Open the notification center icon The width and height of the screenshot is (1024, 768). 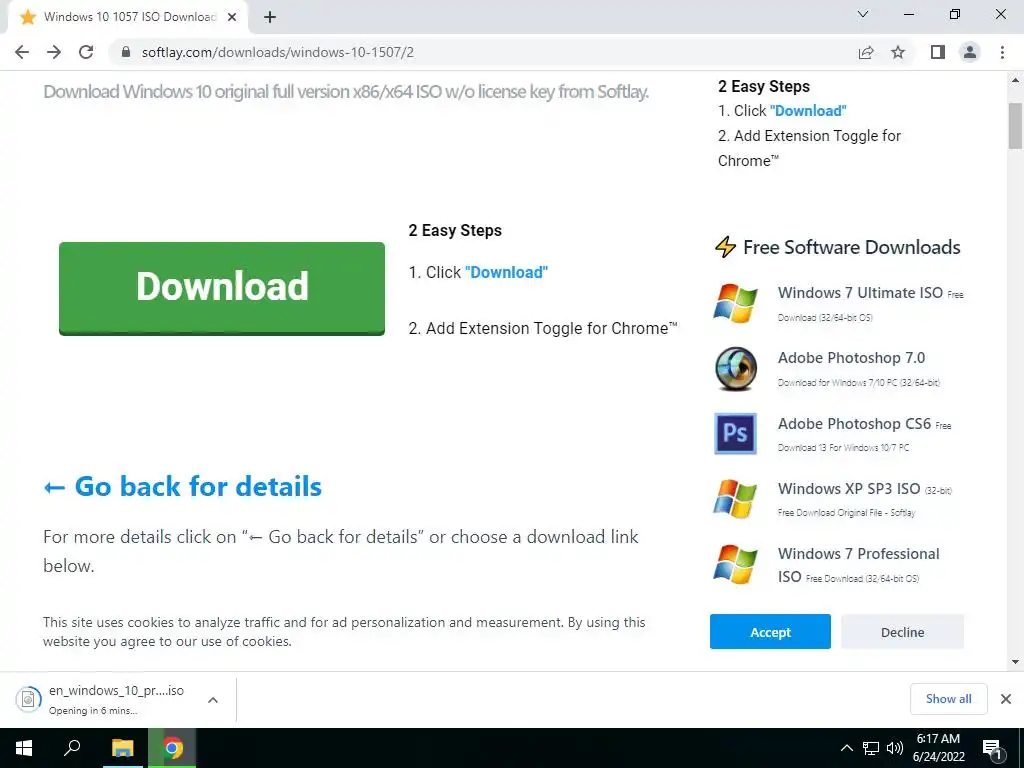pos(992,748)
